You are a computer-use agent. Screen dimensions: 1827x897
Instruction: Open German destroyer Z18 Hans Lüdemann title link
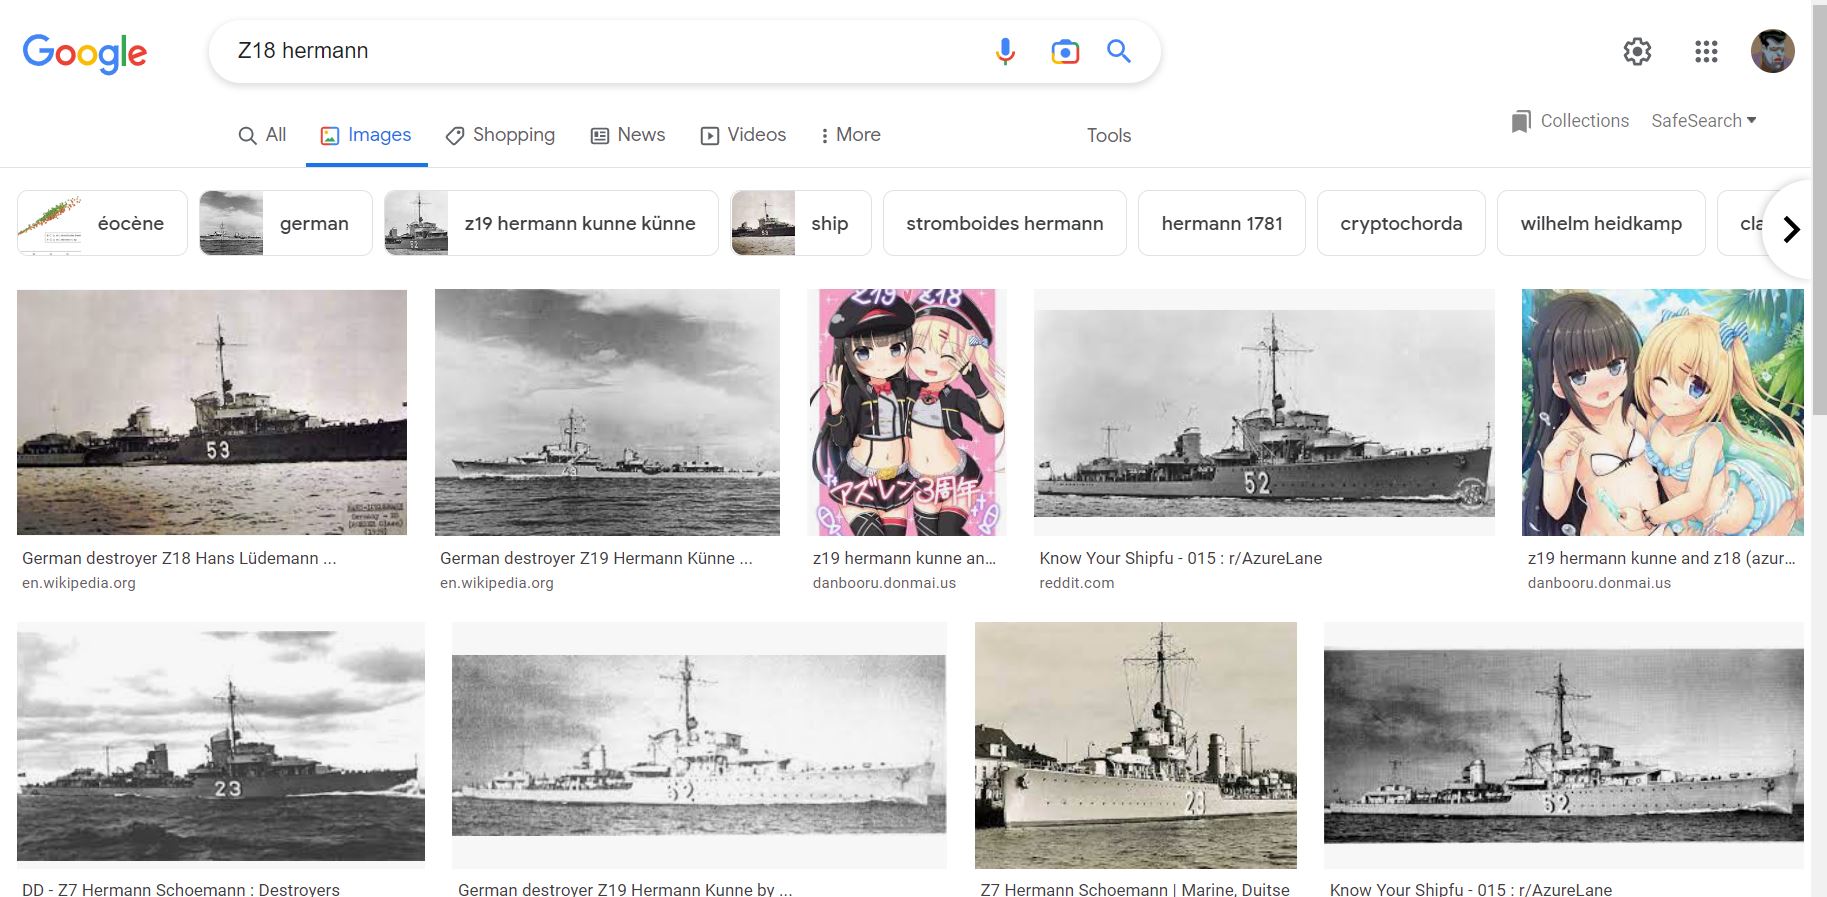[x=179, y=558]
